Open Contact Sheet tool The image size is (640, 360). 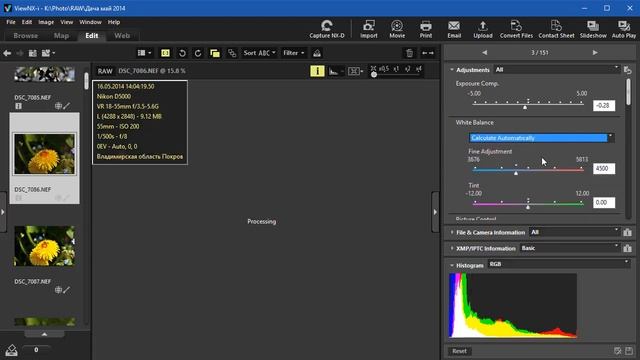(x=556, y=29)
